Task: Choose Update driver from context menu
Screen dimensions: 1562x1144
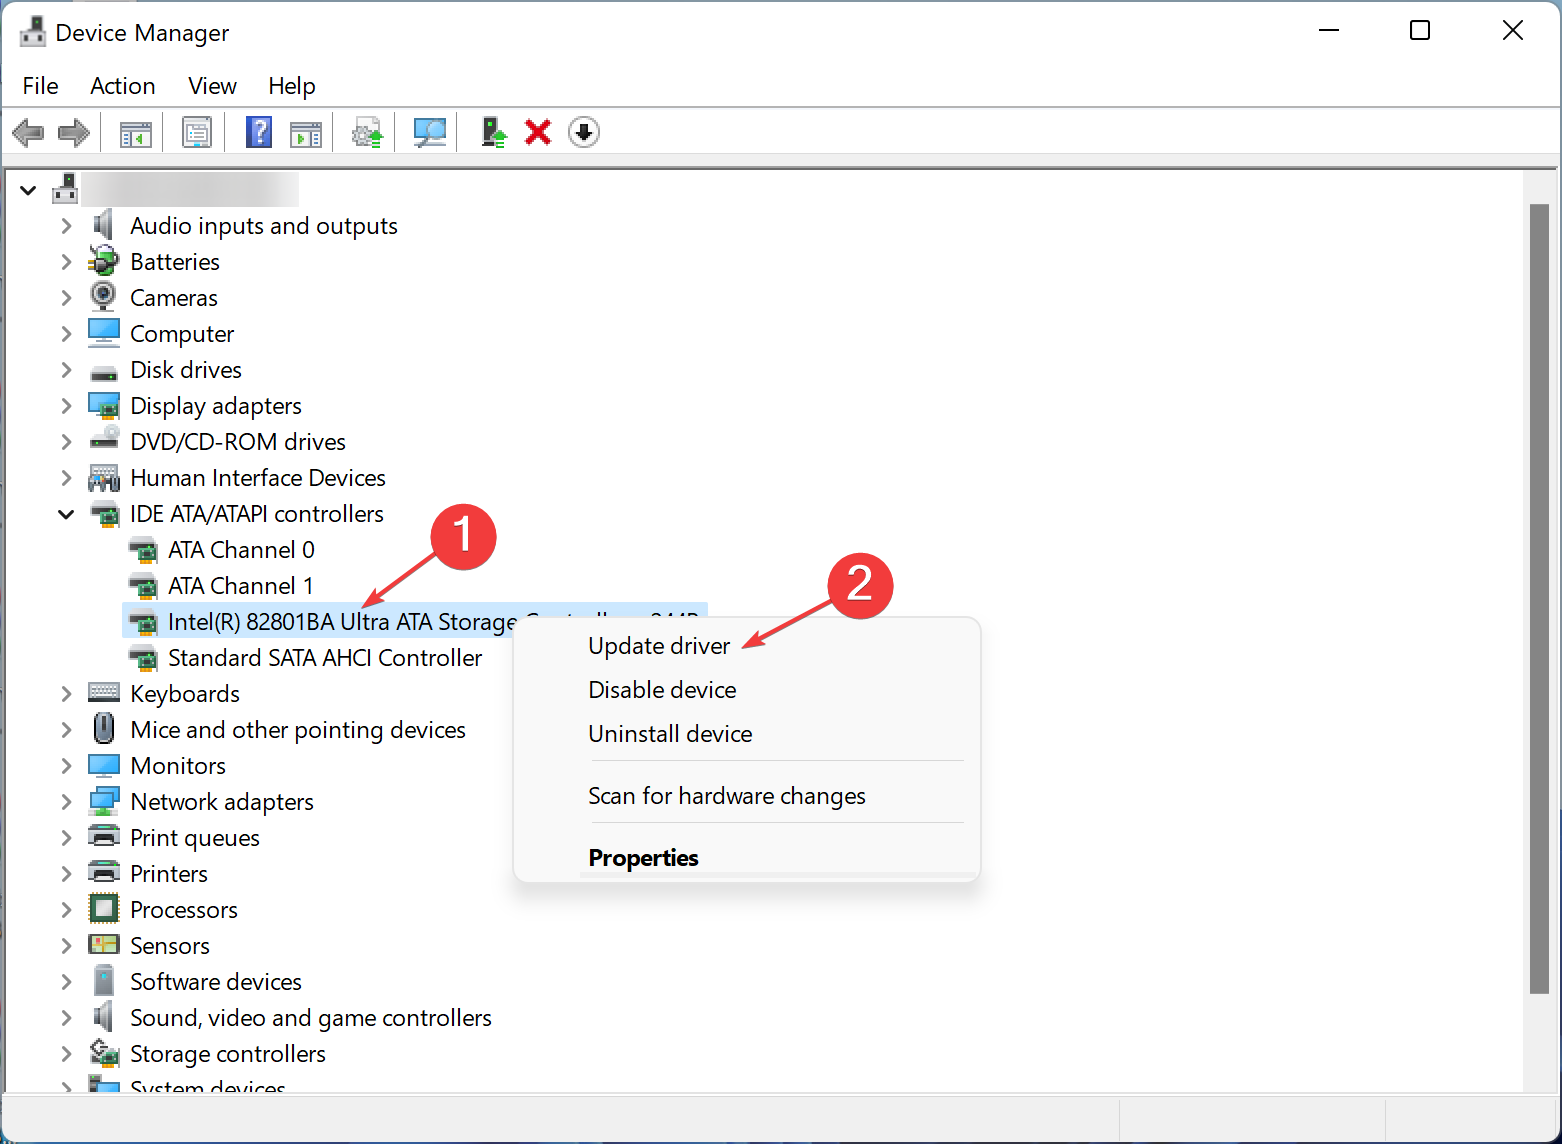Action: 659,646
